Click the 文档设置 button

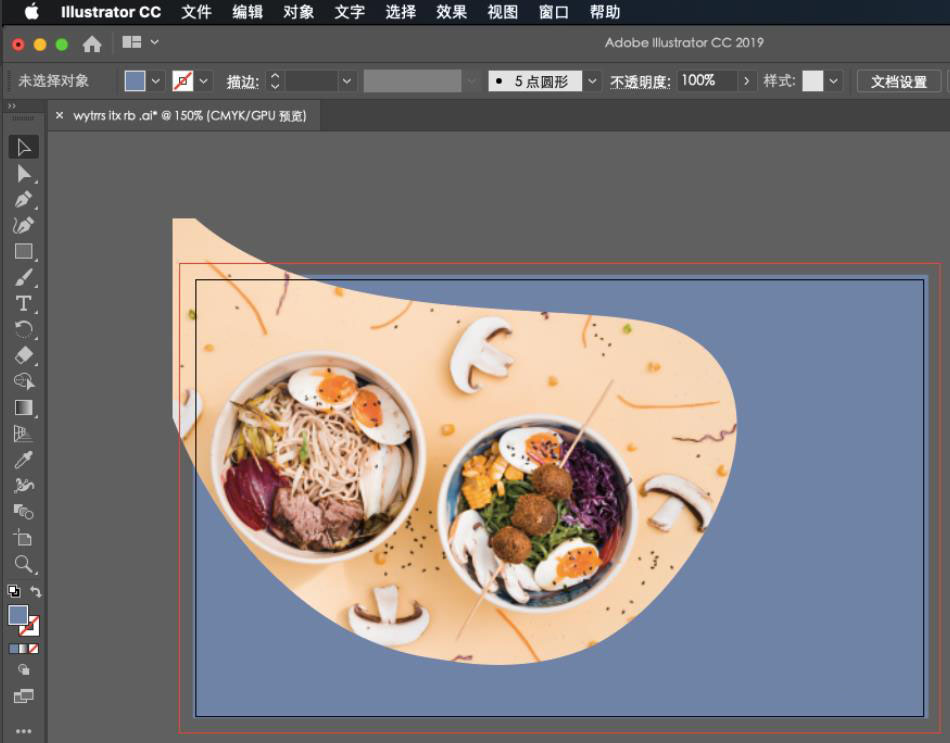click(x=899, y=81)
